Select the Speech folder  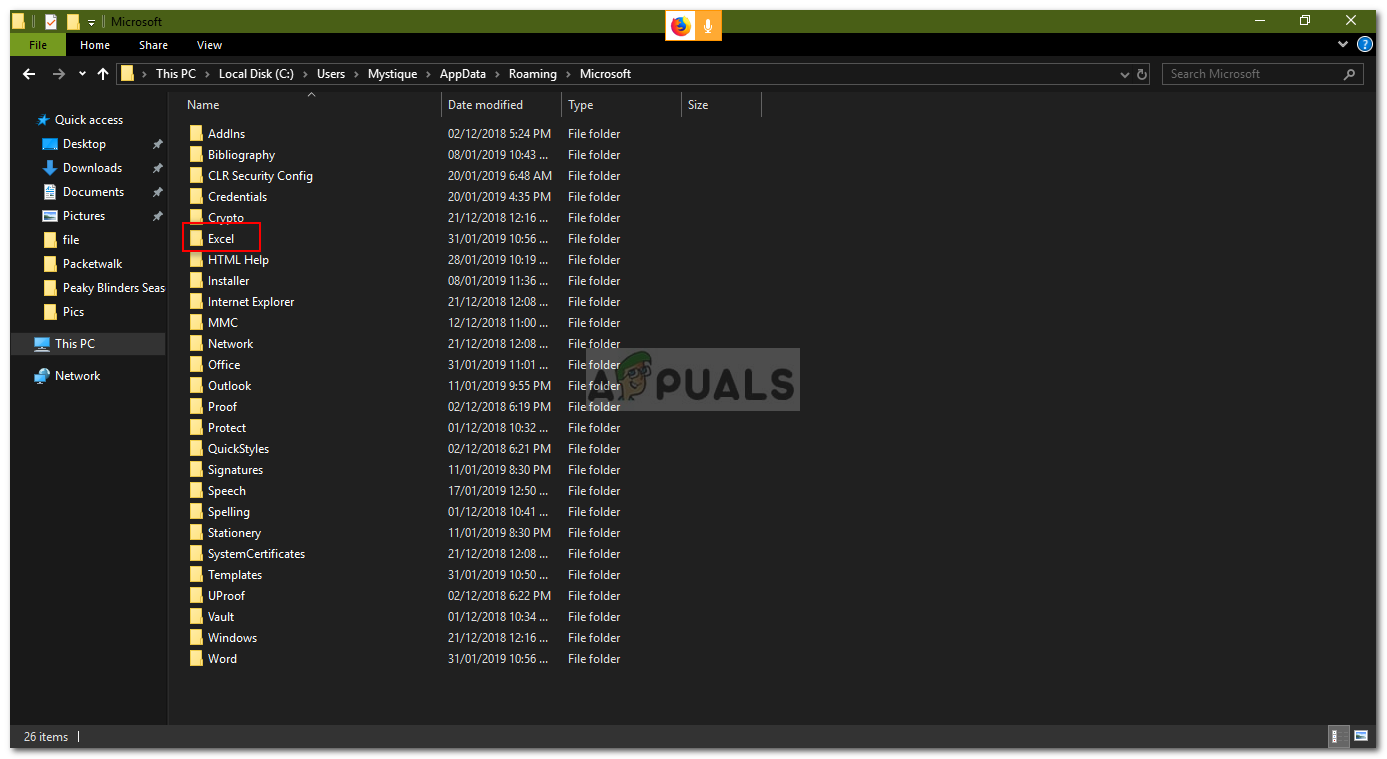point(226,491)
